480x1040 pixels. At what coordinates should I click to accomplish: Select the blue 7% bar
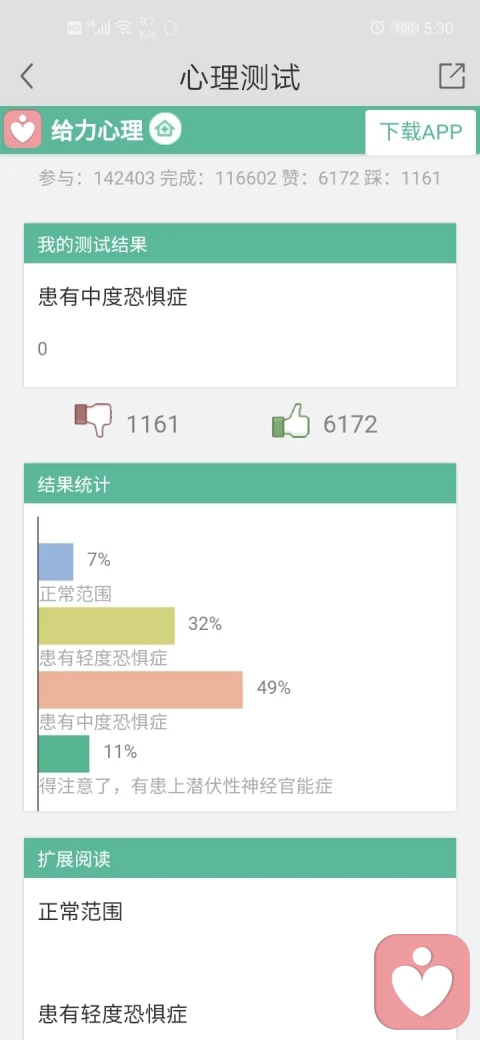coord(56,562)
